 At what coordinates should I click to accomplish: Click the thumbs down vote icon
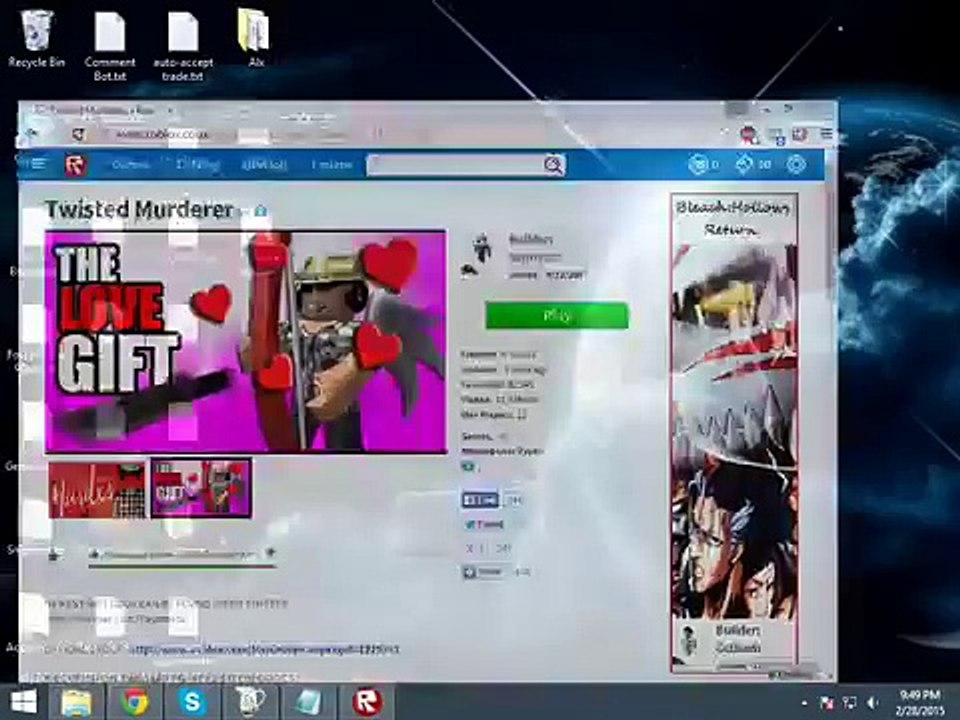269,553
